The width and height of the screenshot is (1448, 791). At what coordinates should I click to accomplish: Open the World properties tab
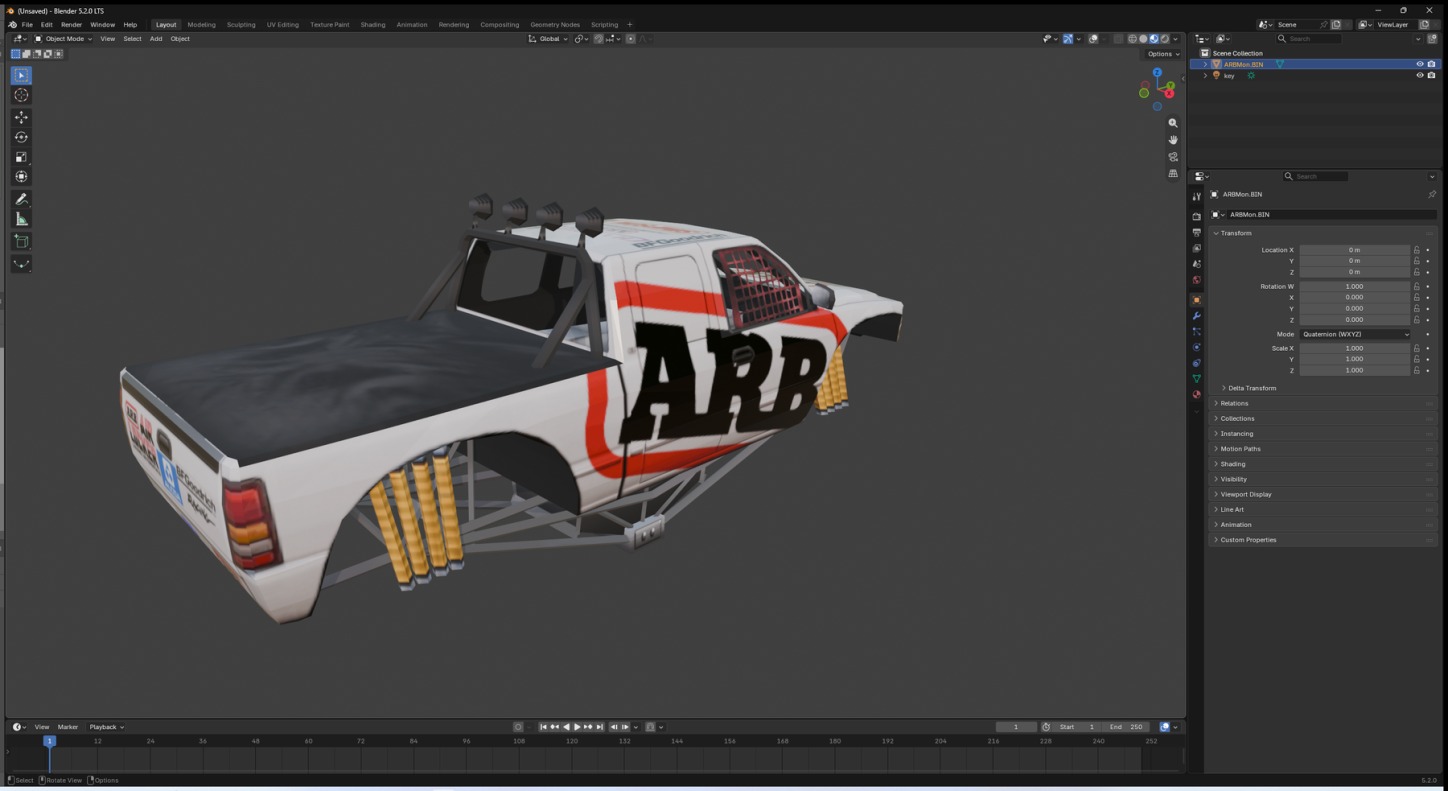(x=1196, y=280)
